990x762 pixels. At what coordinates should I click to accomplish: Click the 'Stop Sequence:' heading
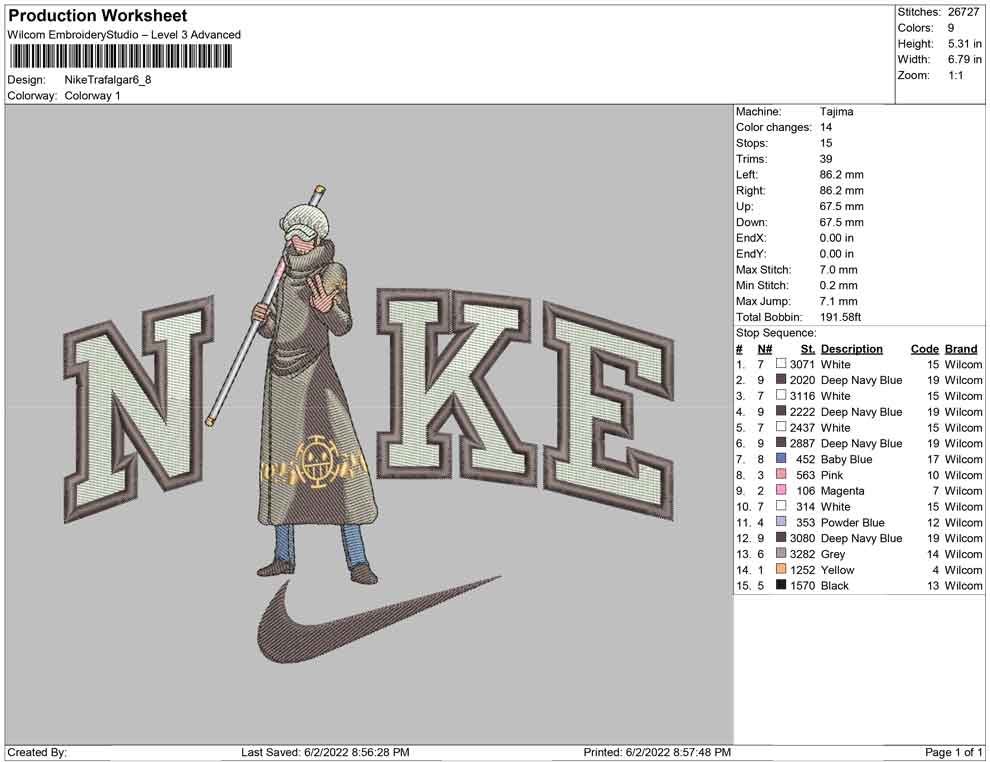[776, 333]
